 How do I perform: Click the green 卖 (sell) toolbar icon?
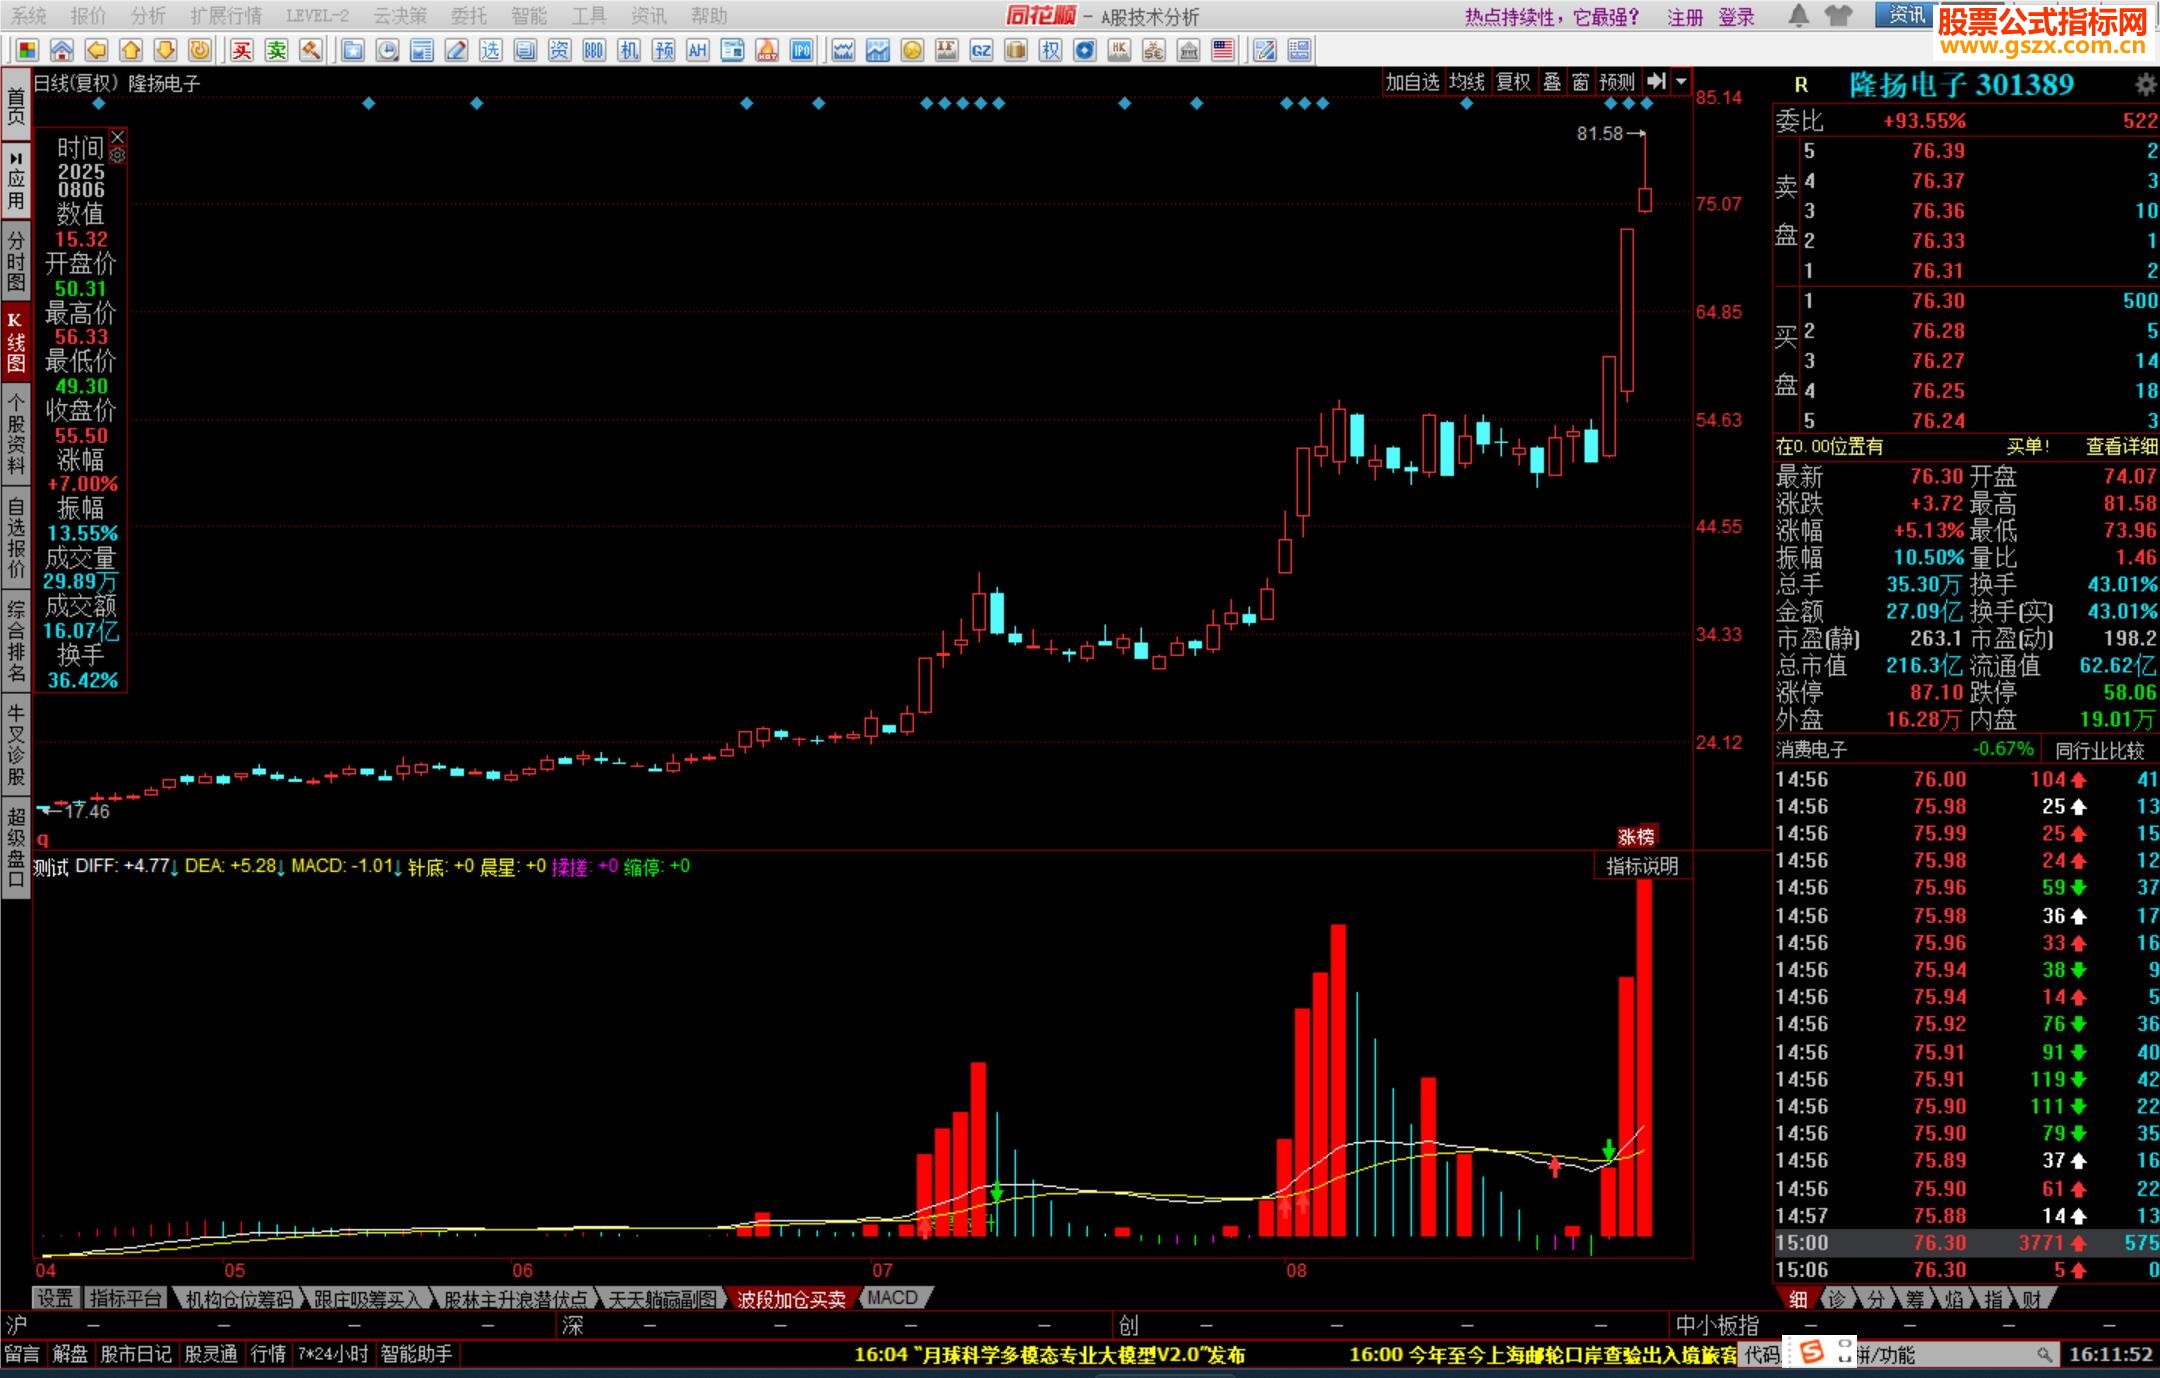(x=276, y=50)
